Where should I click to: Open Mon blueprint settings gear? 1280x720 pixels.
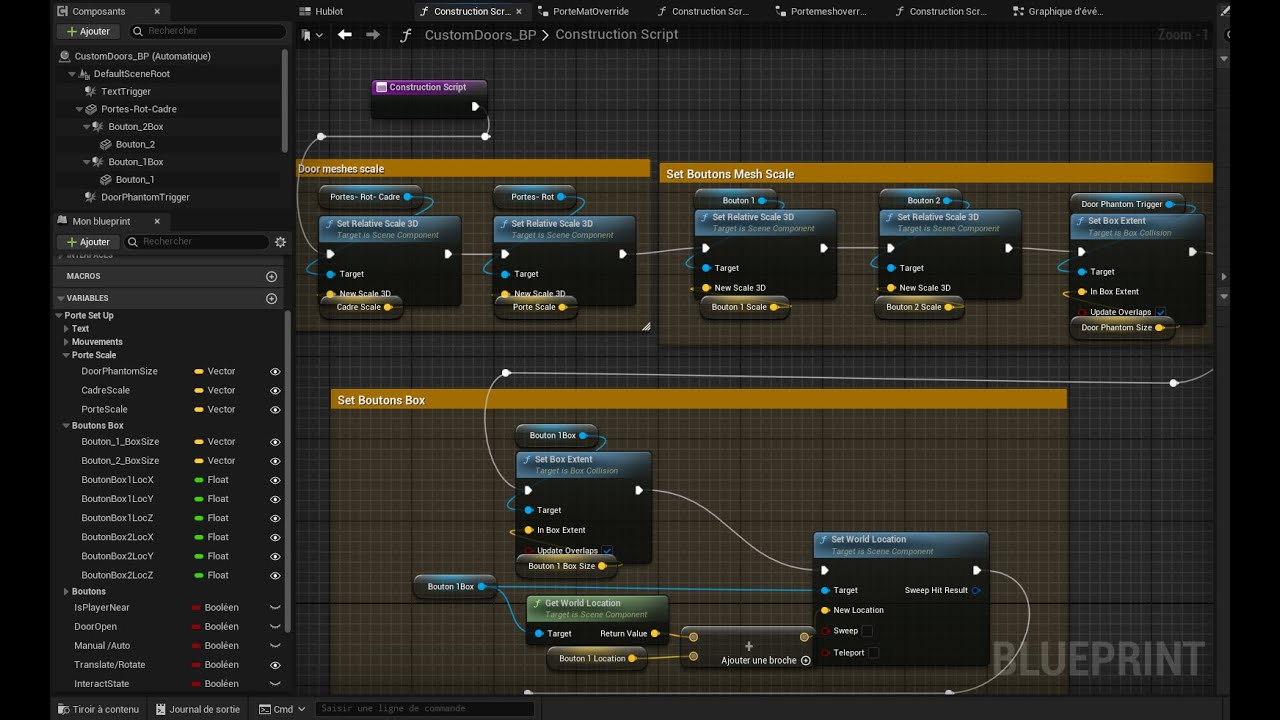coord(280,242)
